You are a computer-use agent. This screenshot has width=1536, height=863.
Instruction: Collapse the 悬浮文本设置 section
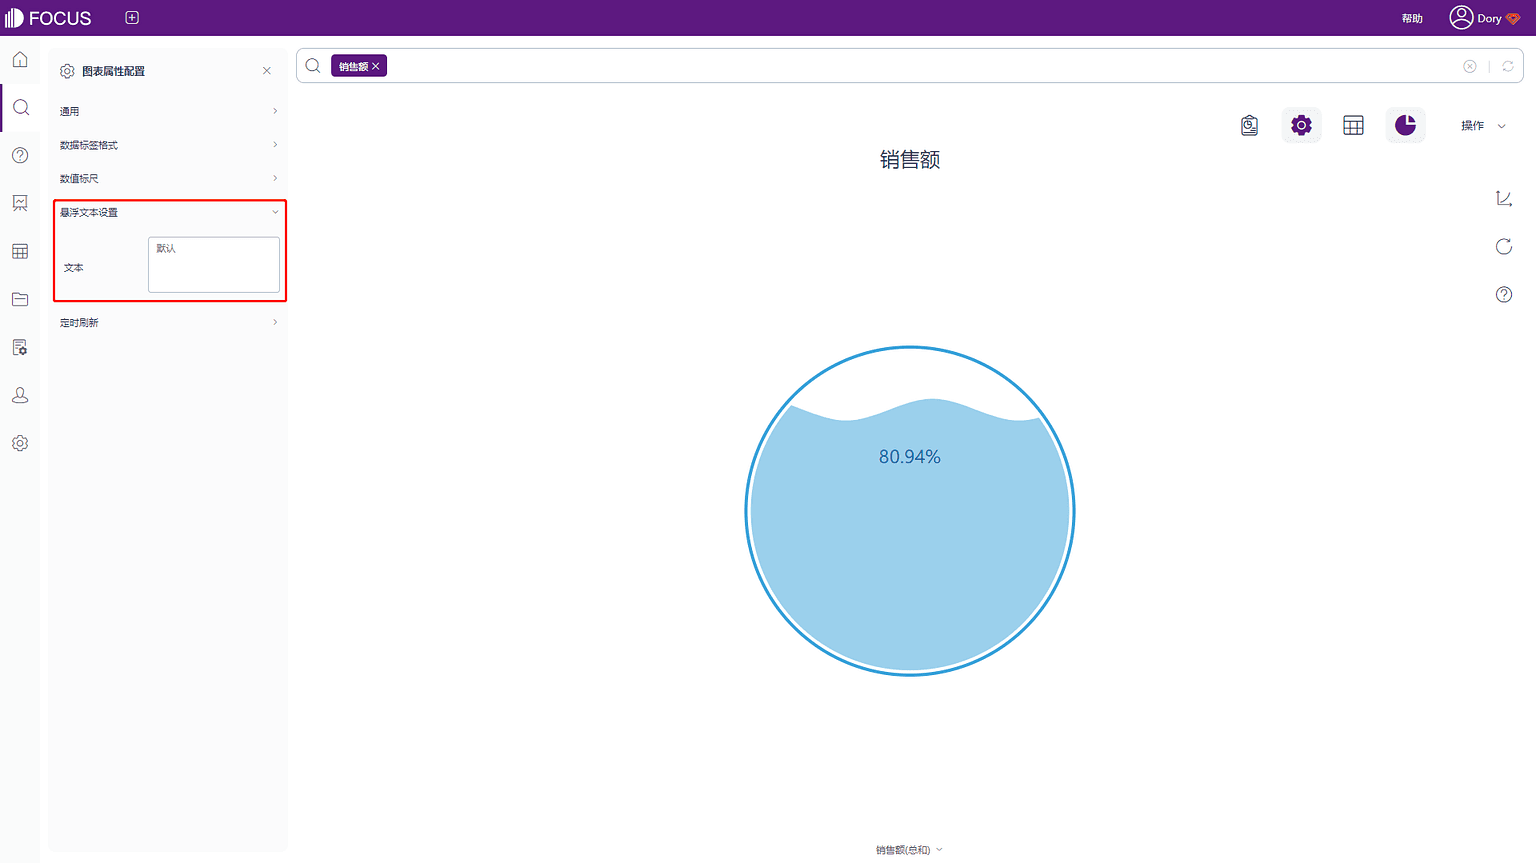pos(168,212)
